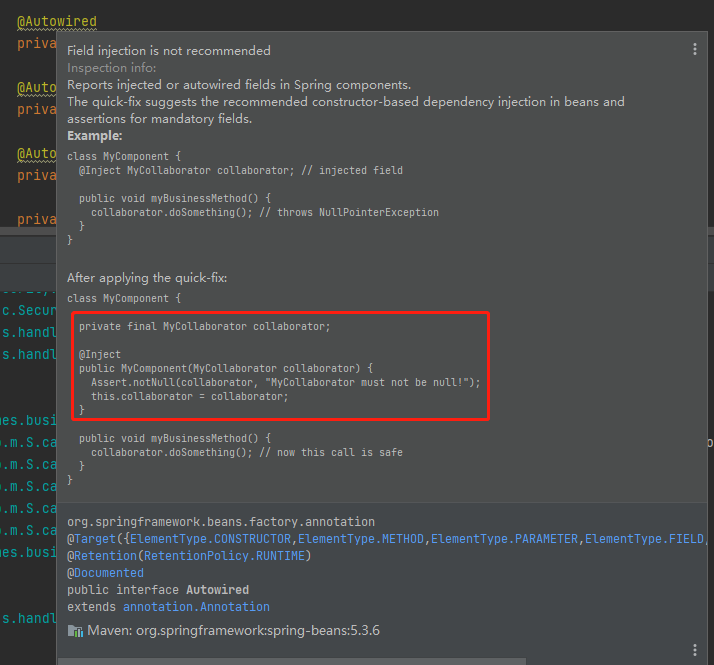Click 'private final MyCollaborator collaborator;' line
This screenshot has height=665, width=714.
pyautogui.click(x=204, y=327)
